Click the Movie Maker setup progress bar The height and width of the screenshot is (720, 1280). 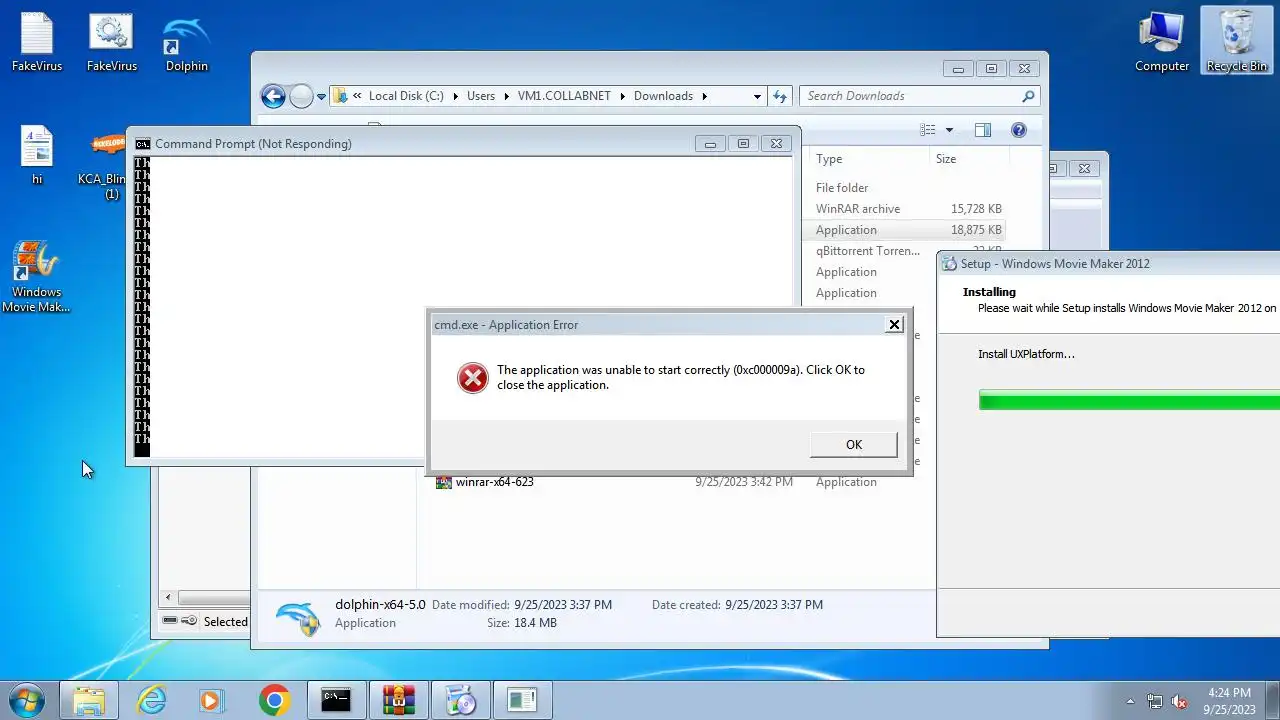point(1129,401)
